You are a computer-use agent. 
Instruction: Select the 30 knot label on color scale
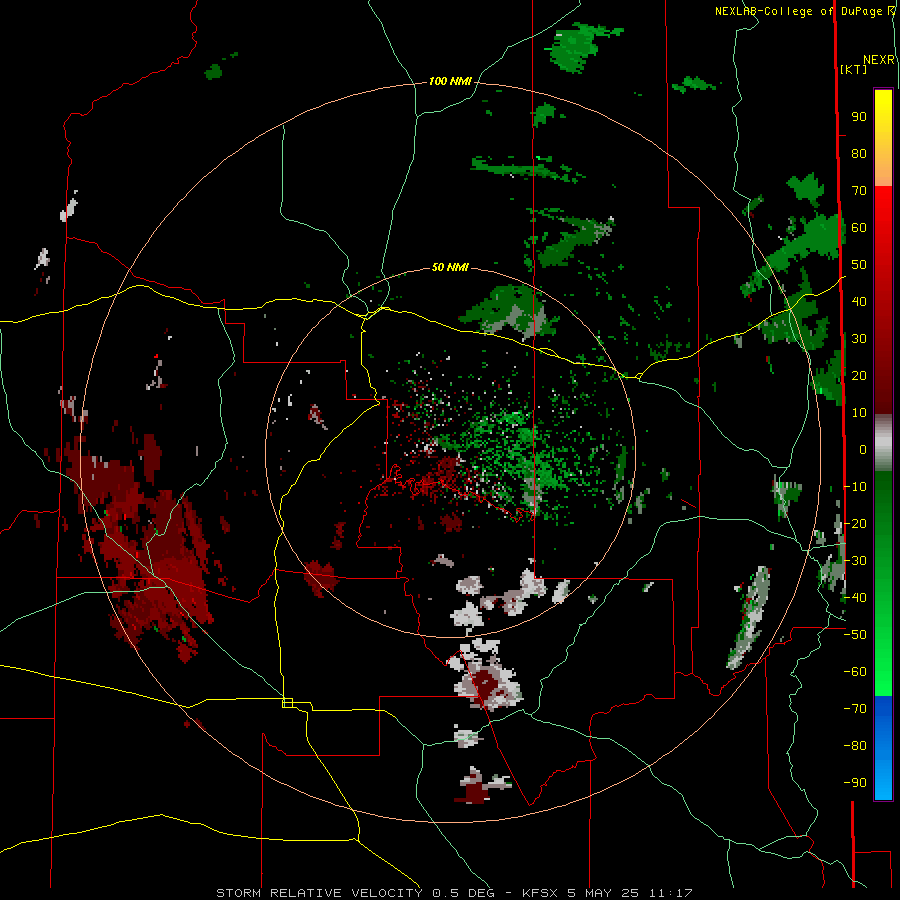point(859,339)
